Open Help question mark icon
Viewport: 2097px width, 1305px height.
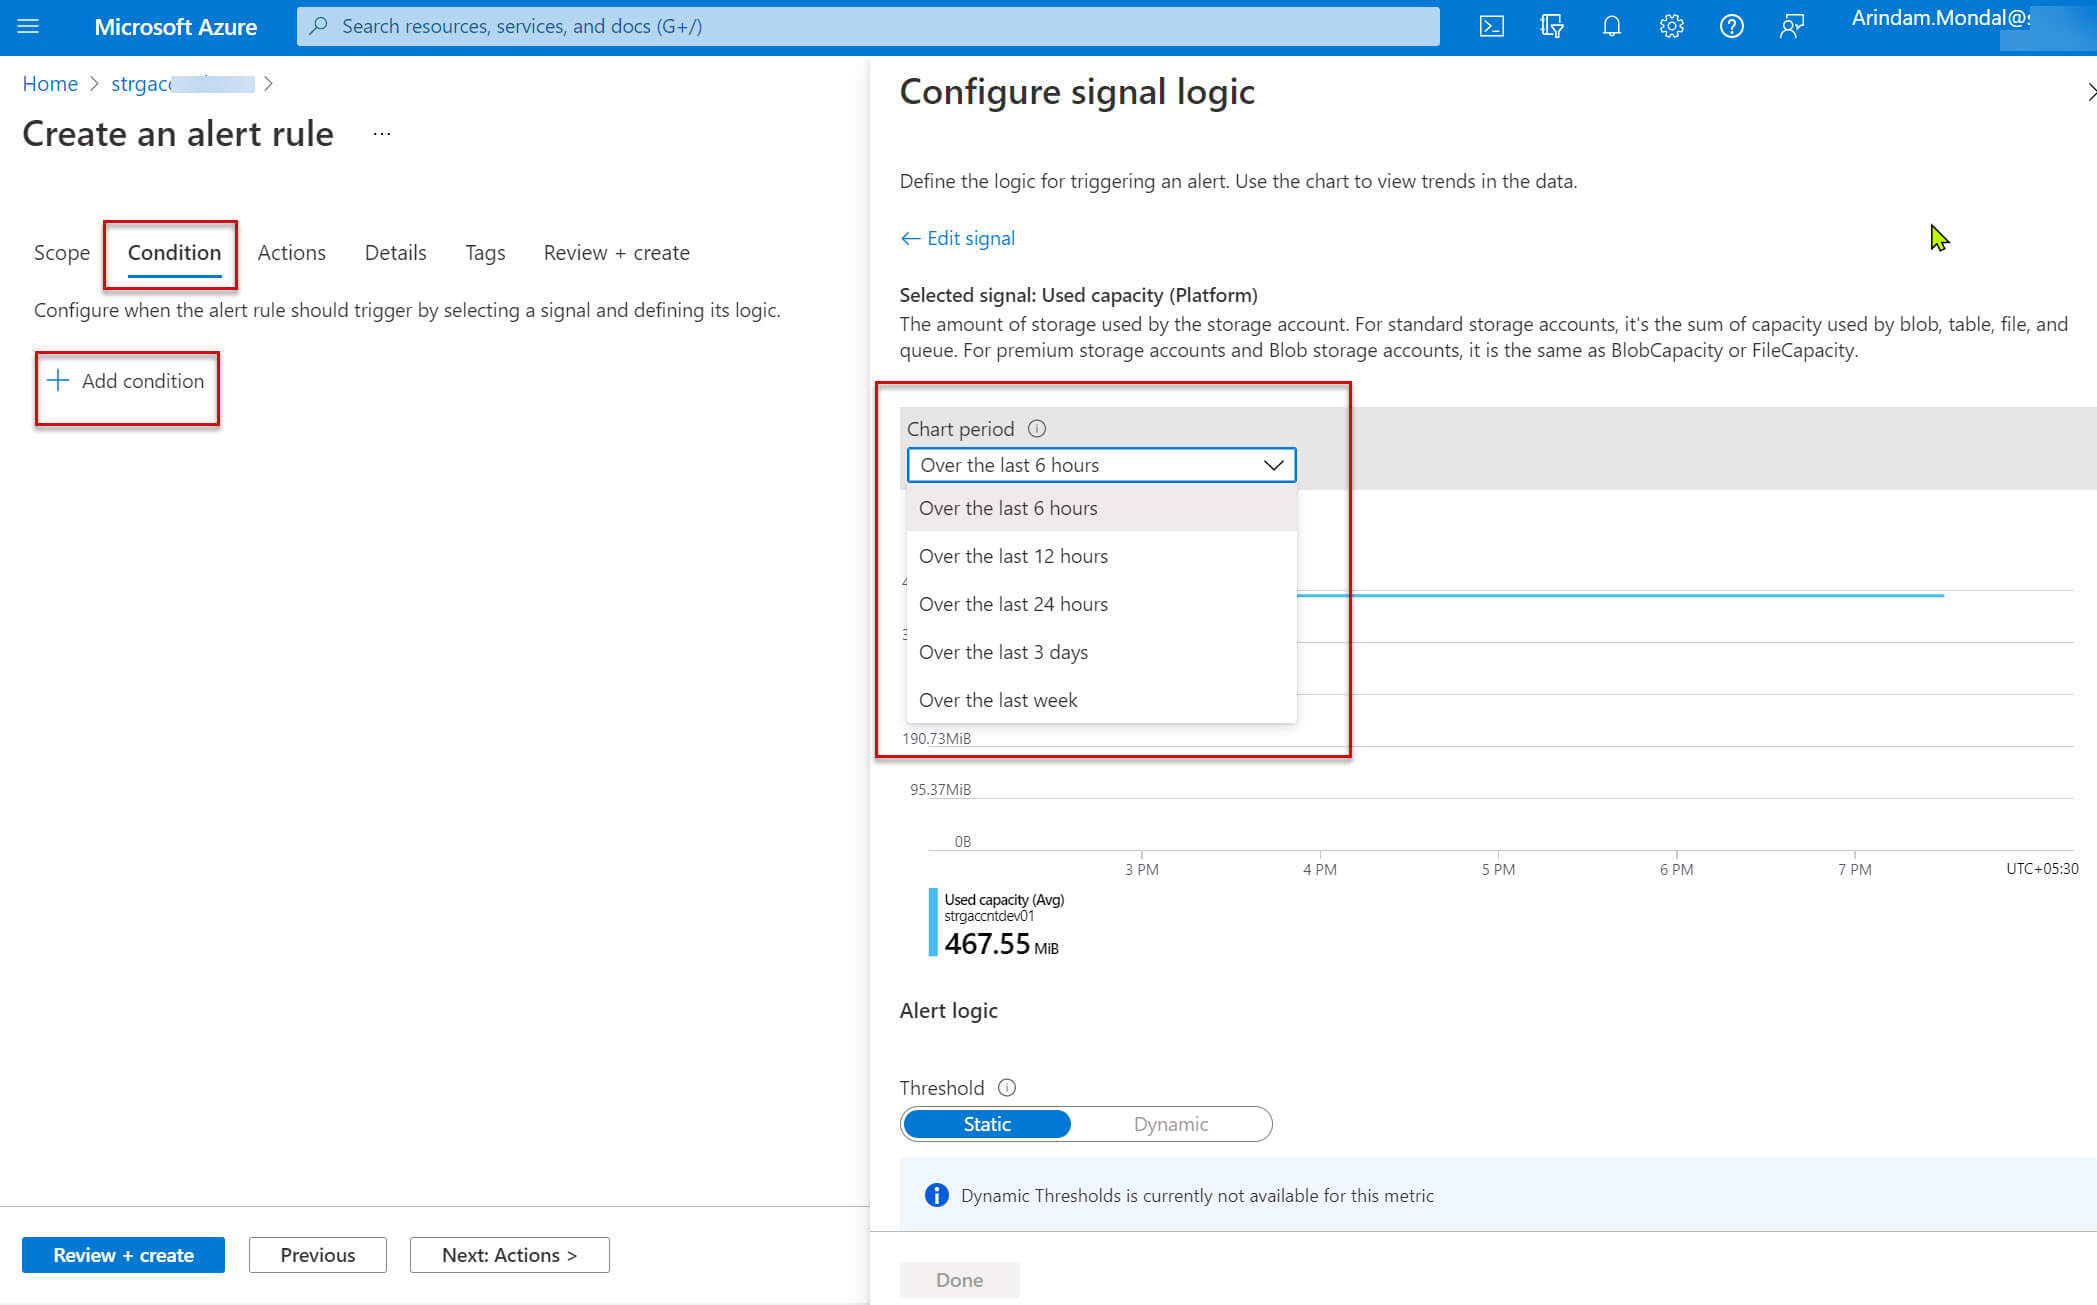(x=1731, y=27)
